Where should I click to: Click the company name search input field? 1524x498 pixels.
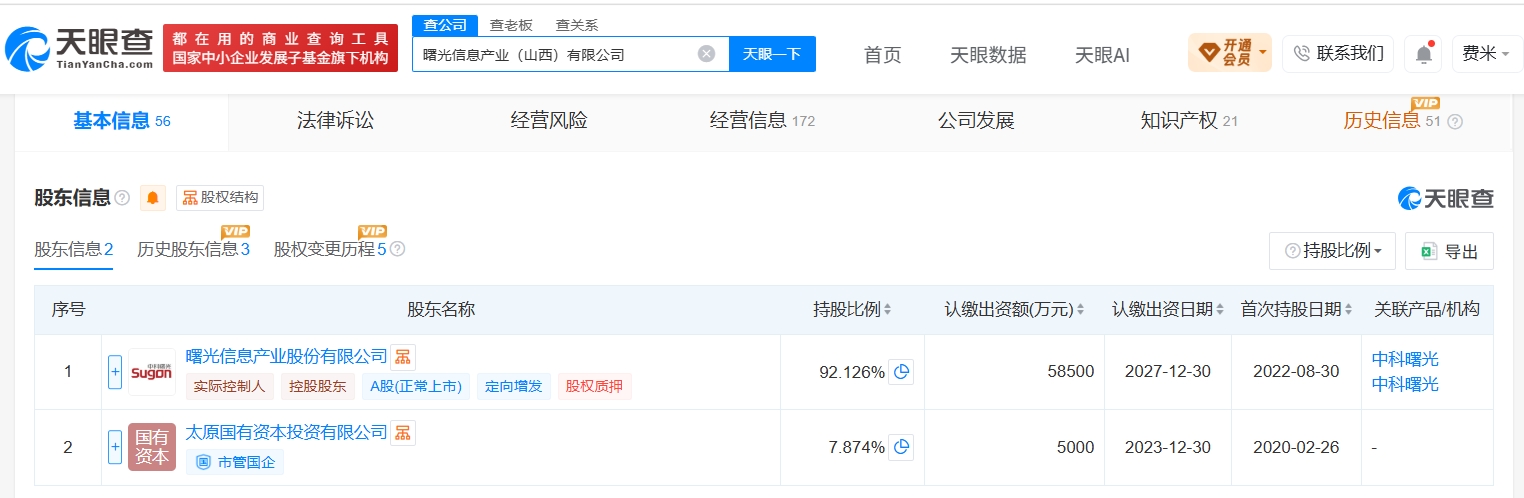click(x=555, y=54)
